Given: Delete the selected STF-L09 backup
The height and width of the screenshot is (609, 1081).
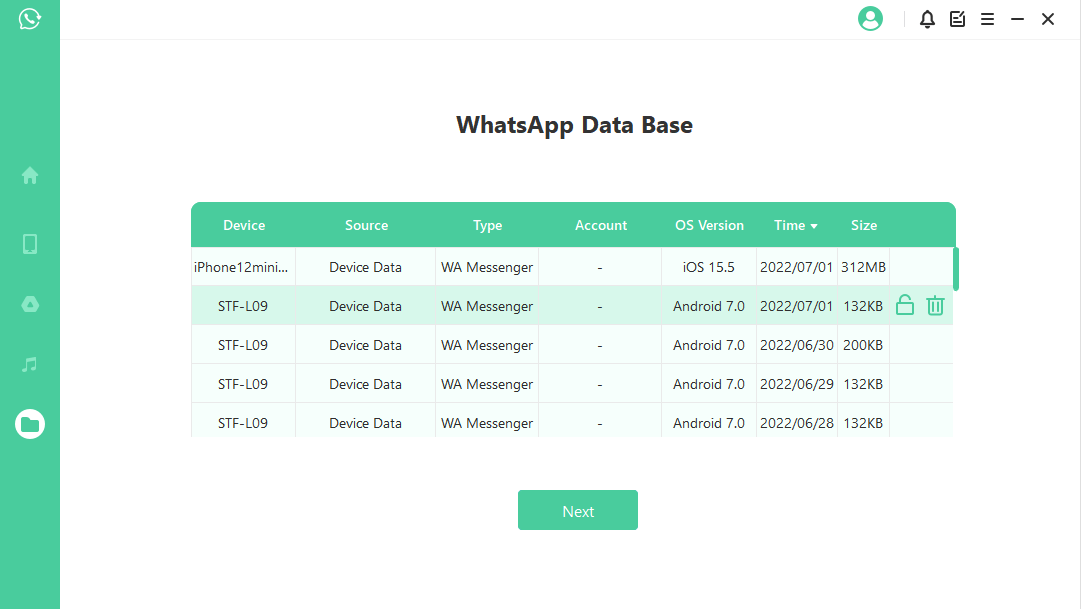Looking at the screenshot, I should (x=935, y=306).
